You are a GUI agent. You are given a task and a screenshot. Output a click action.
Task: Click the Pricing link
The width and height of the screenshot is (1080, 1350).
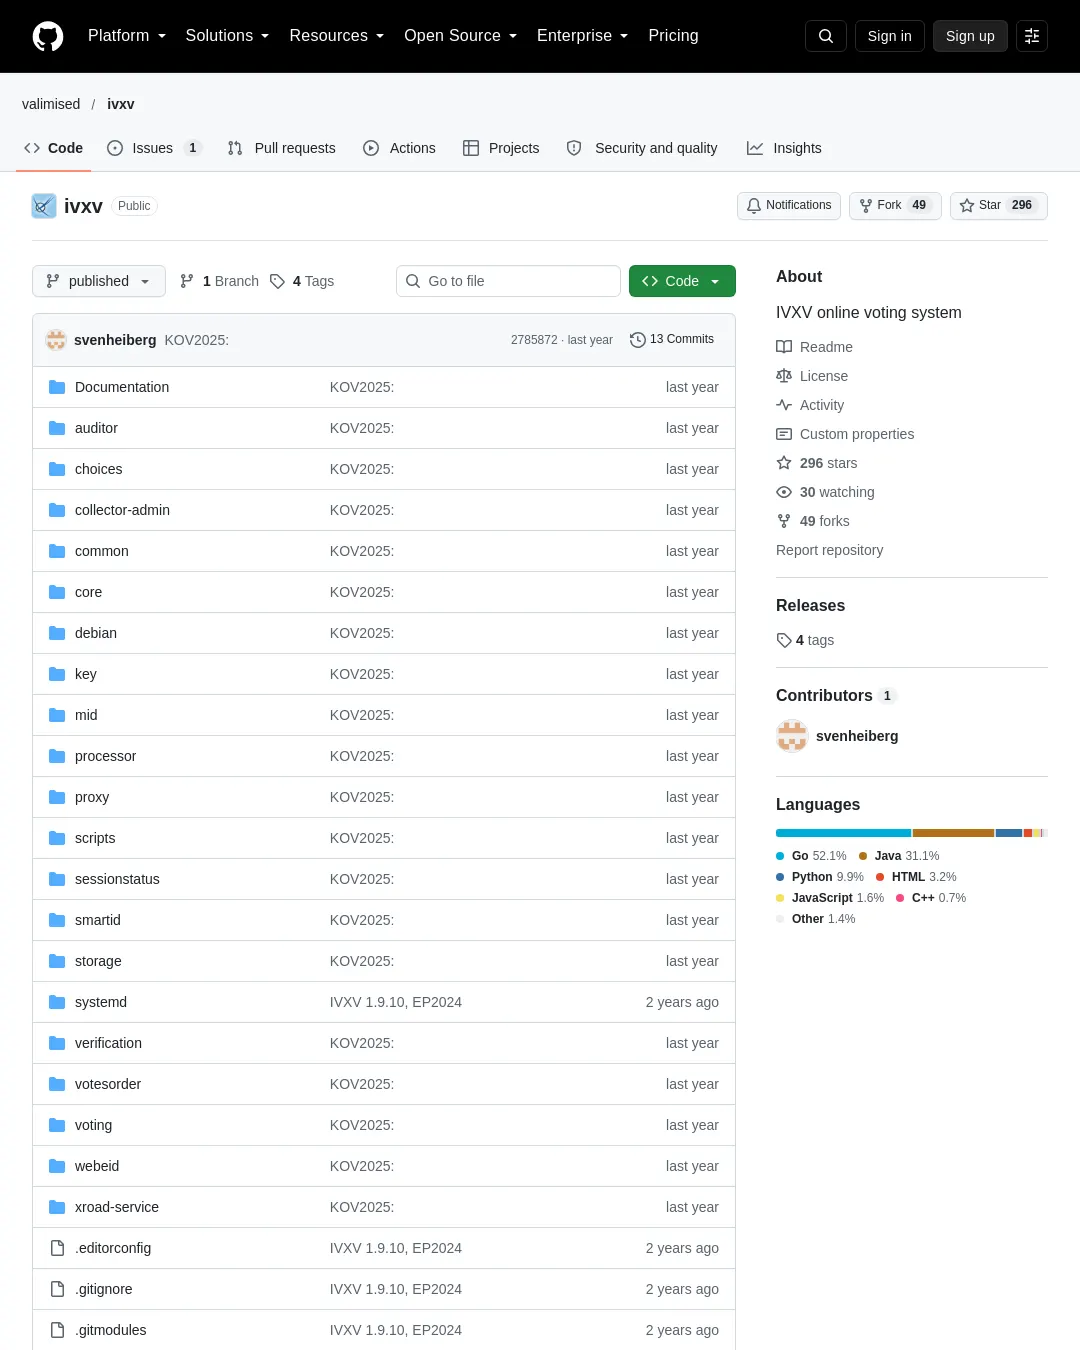(673, 36)
